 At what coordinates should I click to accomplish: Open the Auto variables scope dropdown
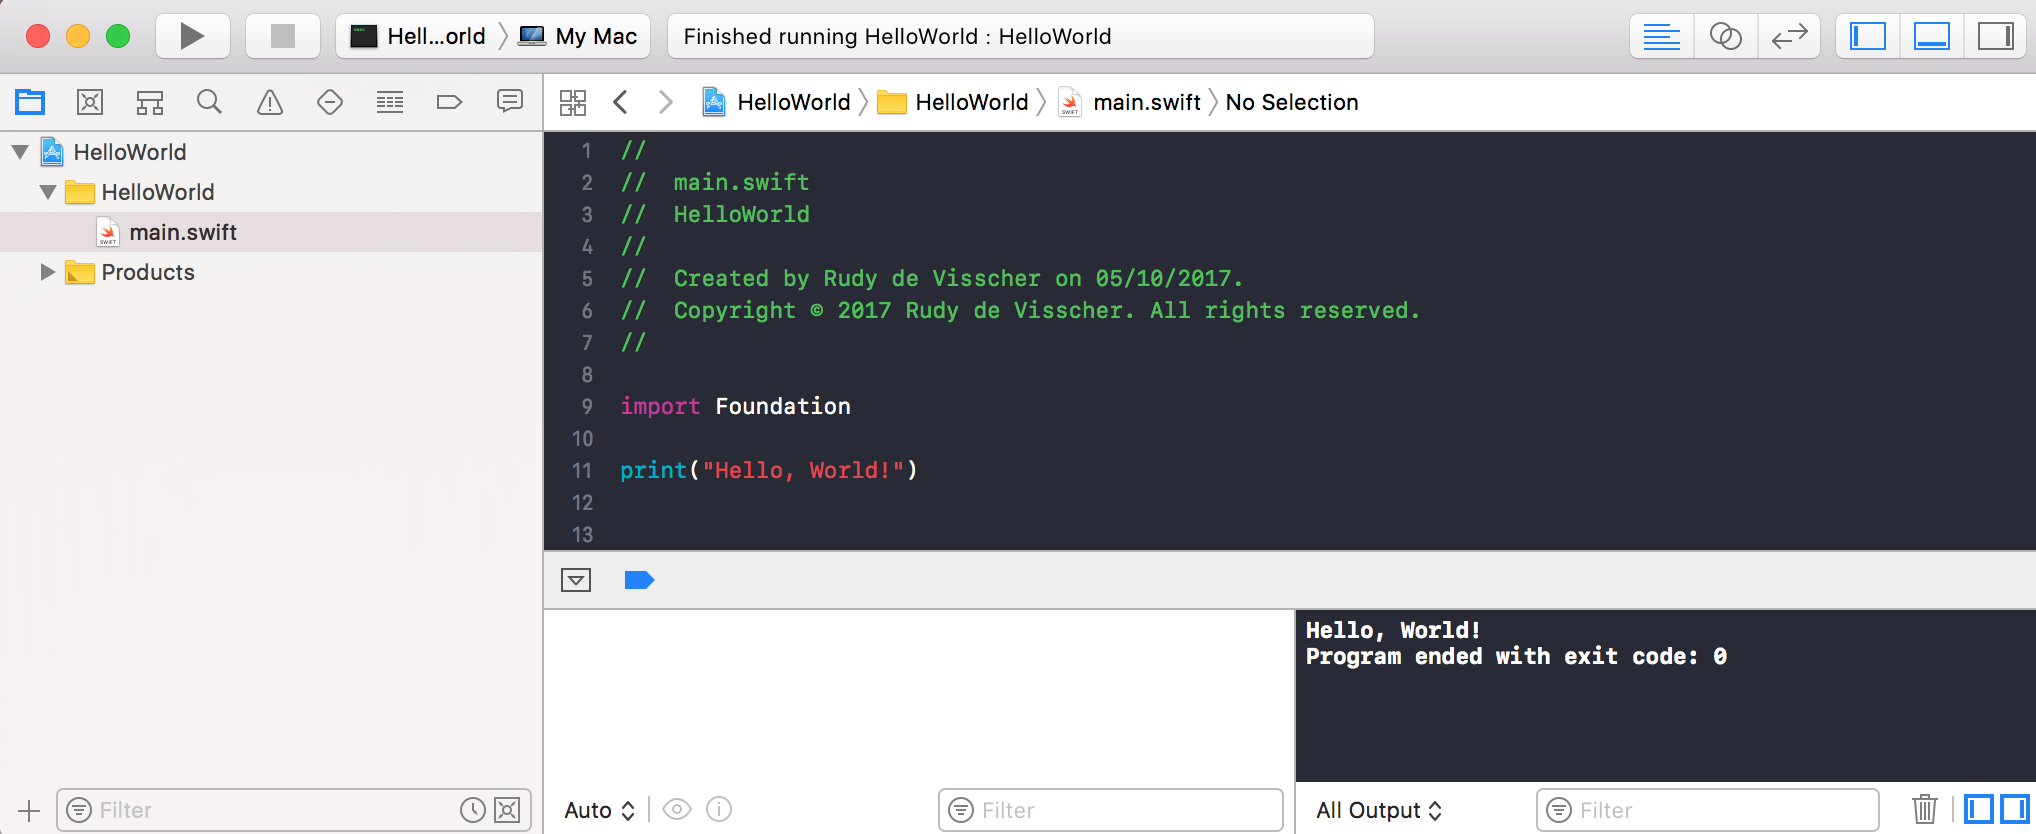click(600, 810)
